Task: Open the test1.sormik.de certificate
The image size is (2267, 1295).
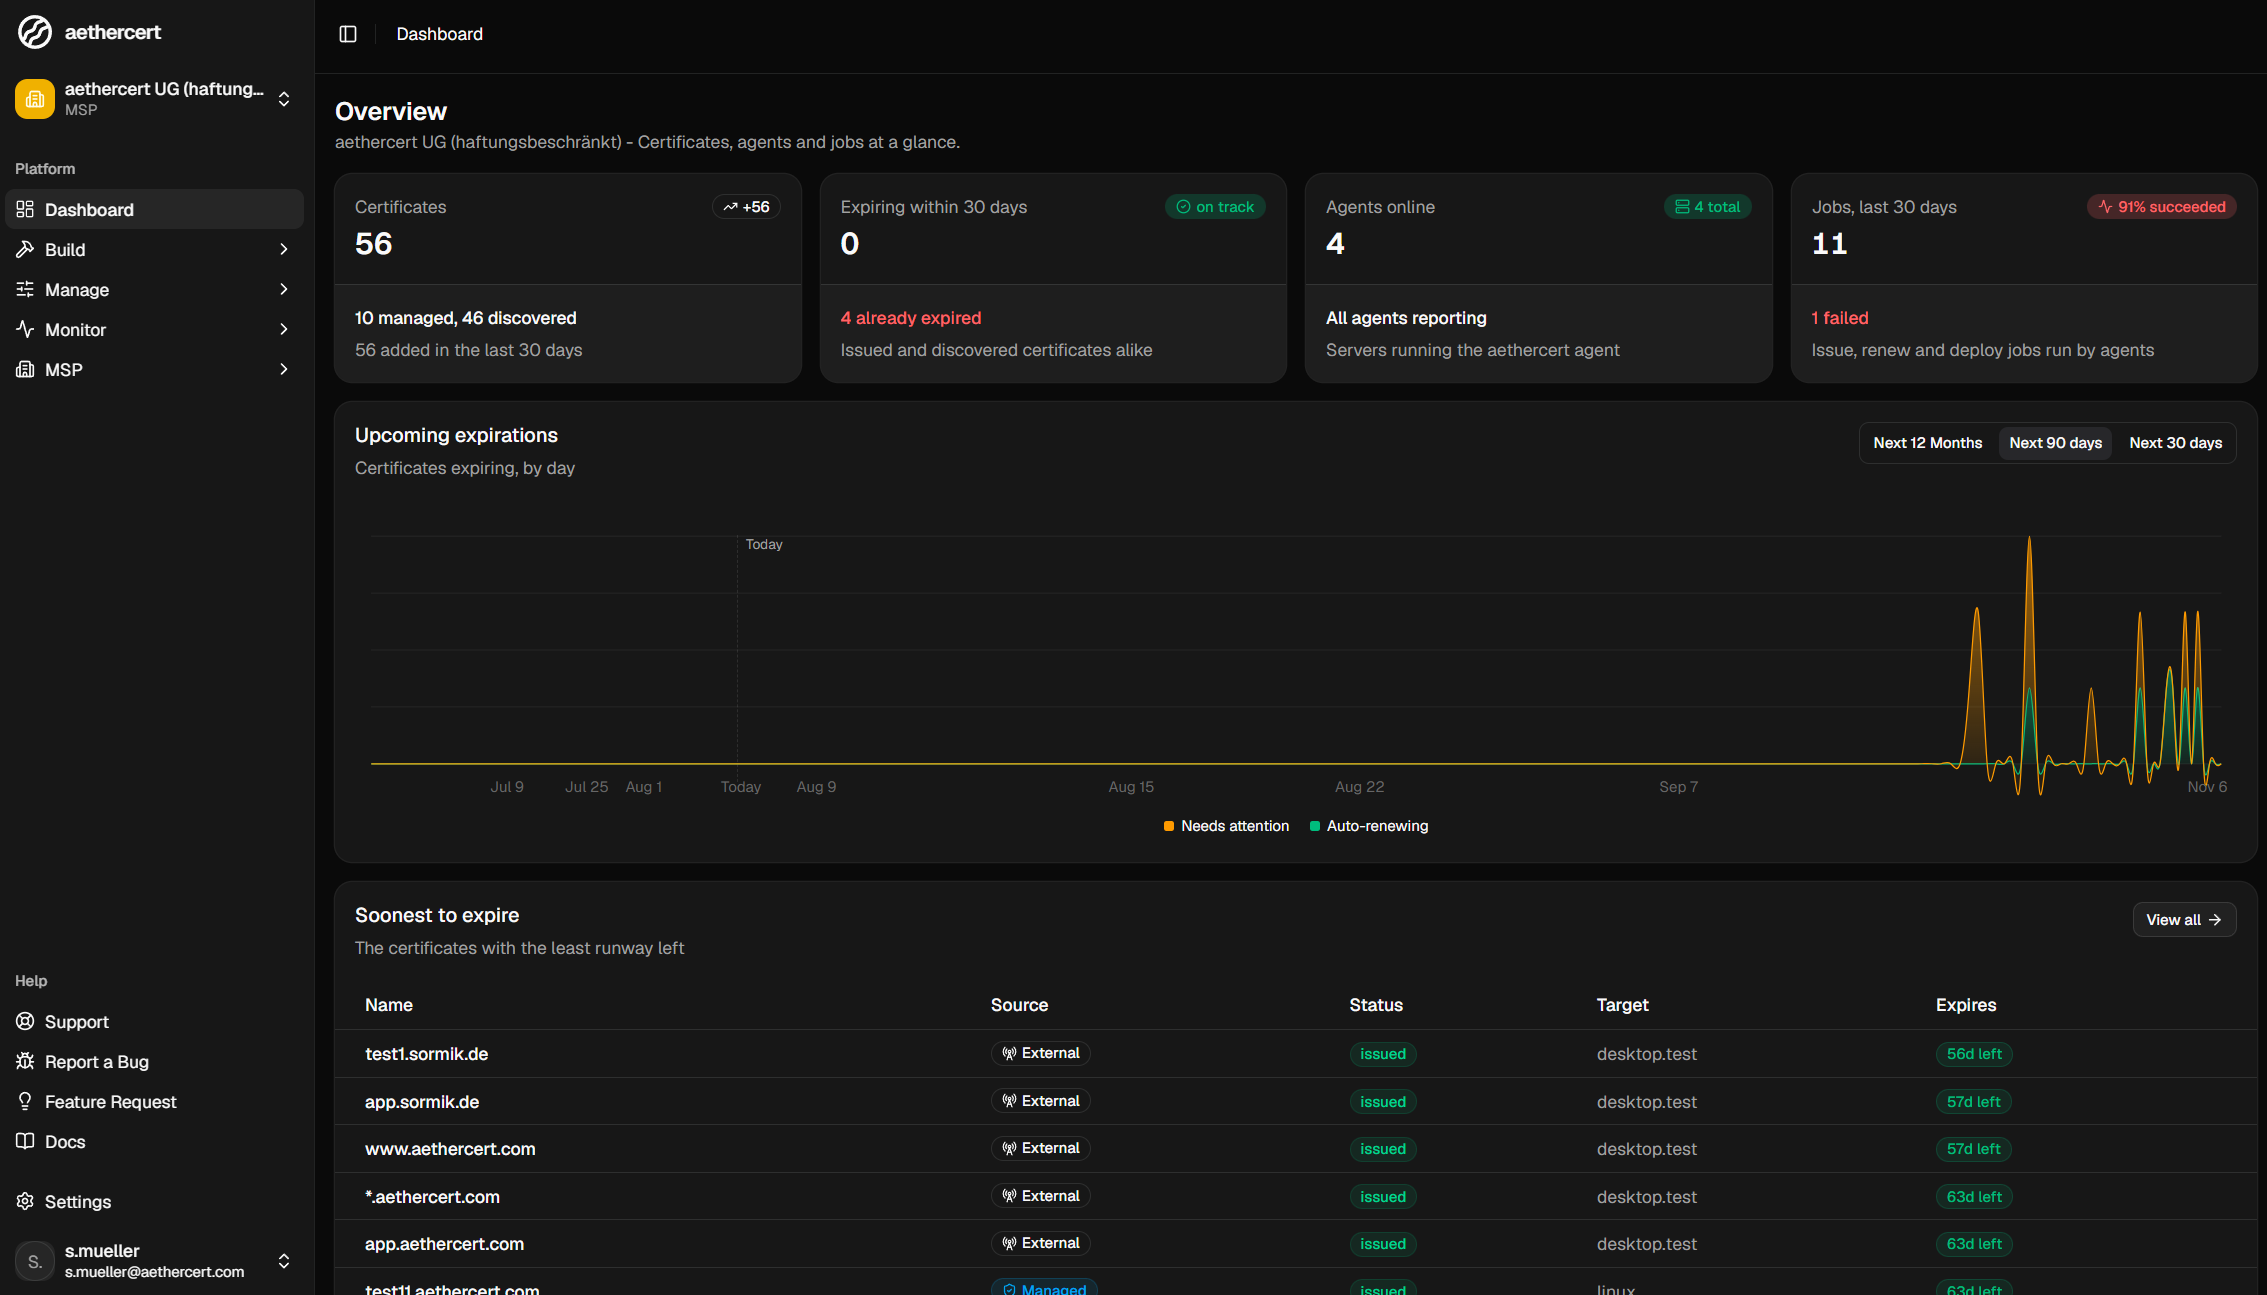Action: pyautogui.click(x=427, y=1054)
